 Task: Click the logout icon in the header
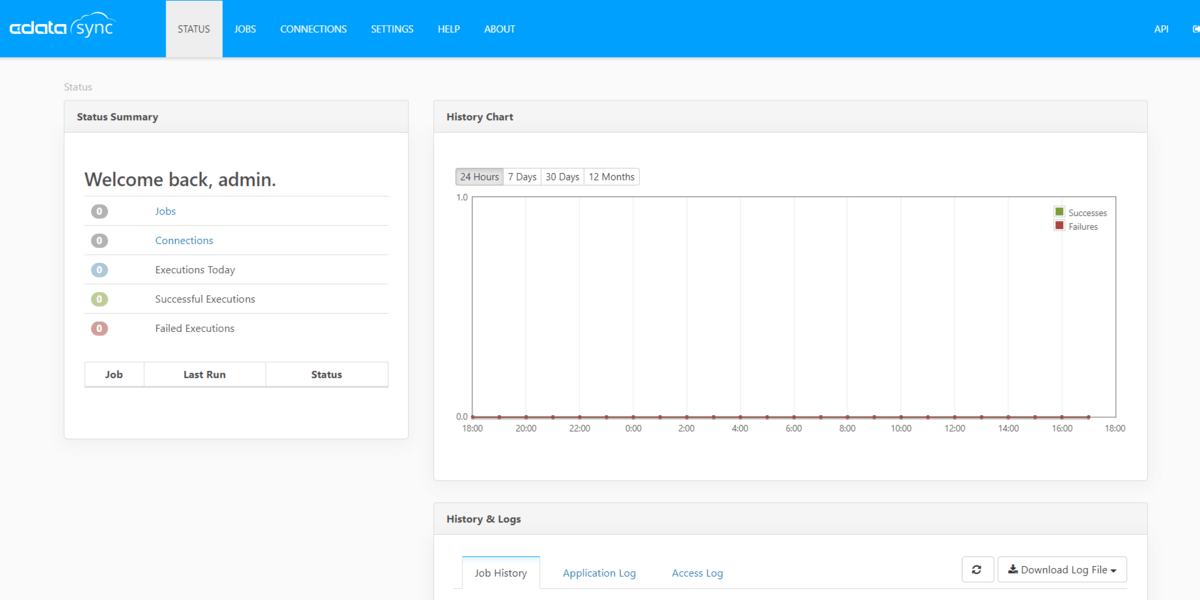pyautogui.click(x=1195, y=29)
